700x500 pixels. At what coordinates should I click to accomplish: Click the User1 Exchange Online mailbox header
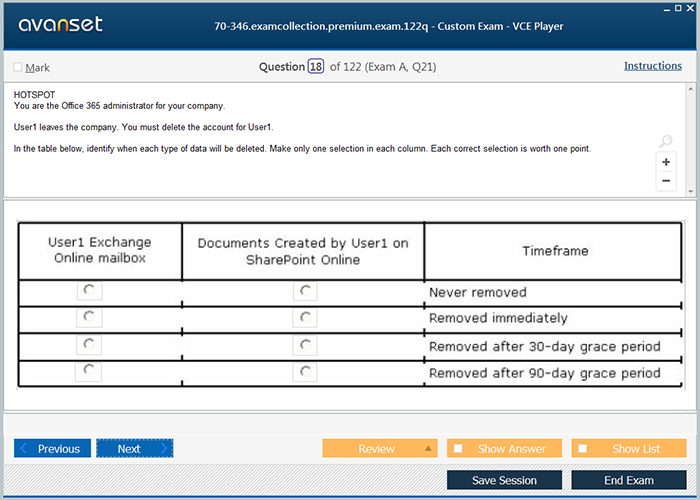[x=100, y=250]
